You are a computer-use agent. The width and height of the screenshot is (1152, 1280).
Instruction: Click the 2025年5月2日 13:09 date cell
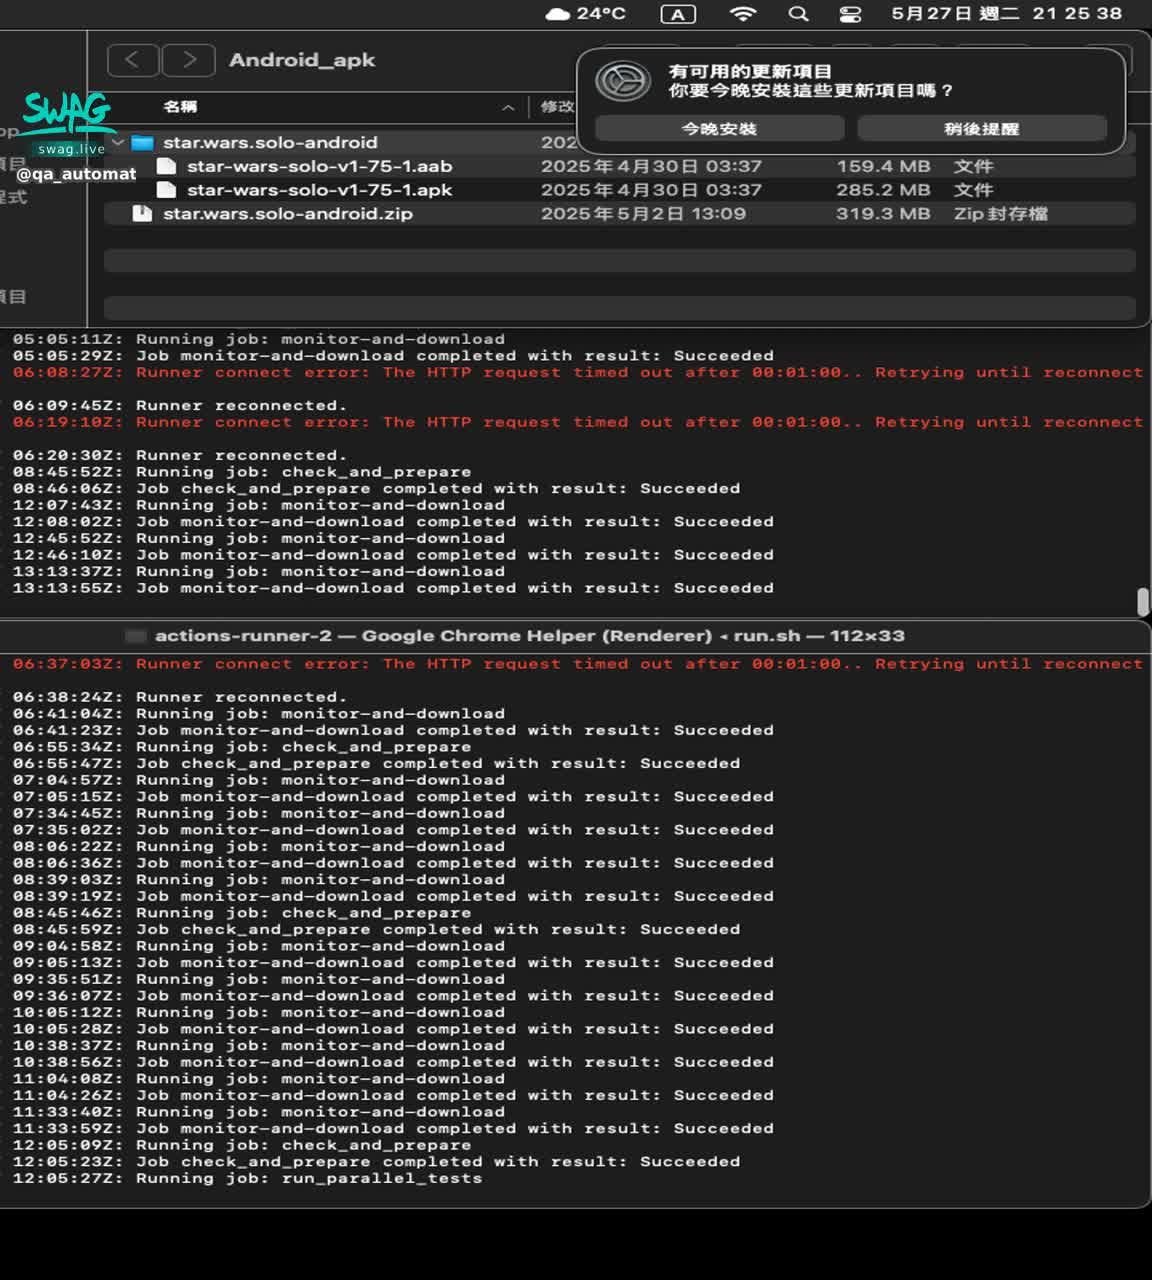[643, 214]
